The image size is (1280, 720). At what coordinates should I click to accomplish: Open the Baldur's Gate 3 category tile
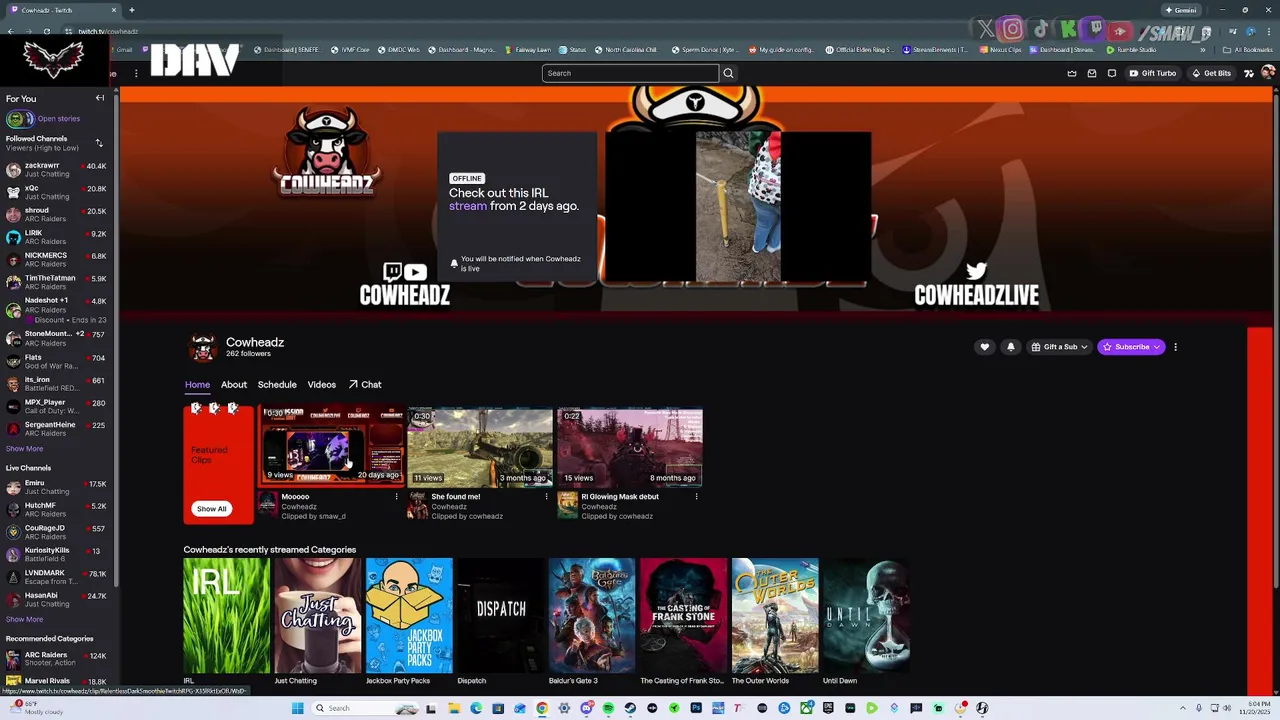click(592, 615)
